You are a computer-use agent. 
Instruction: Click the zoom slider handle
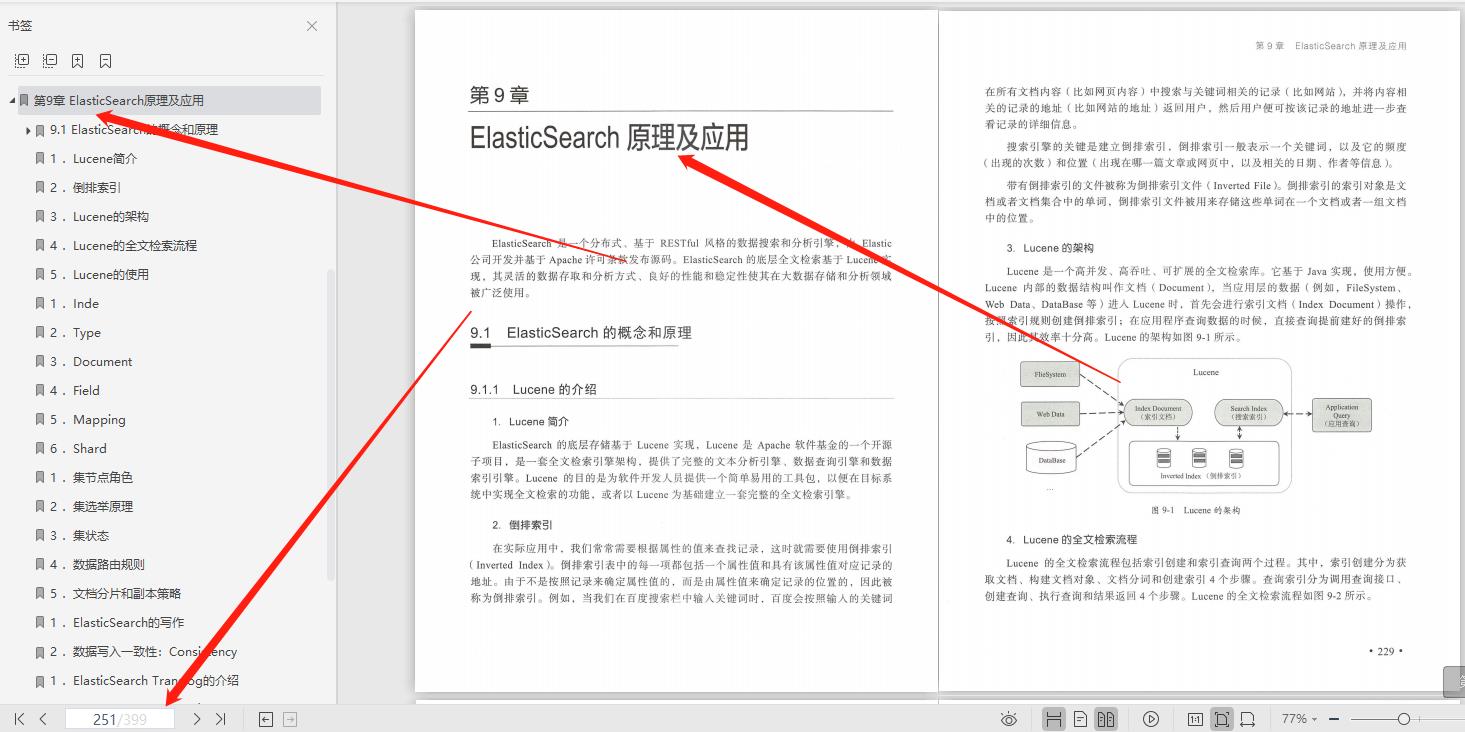coord(1404,719)
